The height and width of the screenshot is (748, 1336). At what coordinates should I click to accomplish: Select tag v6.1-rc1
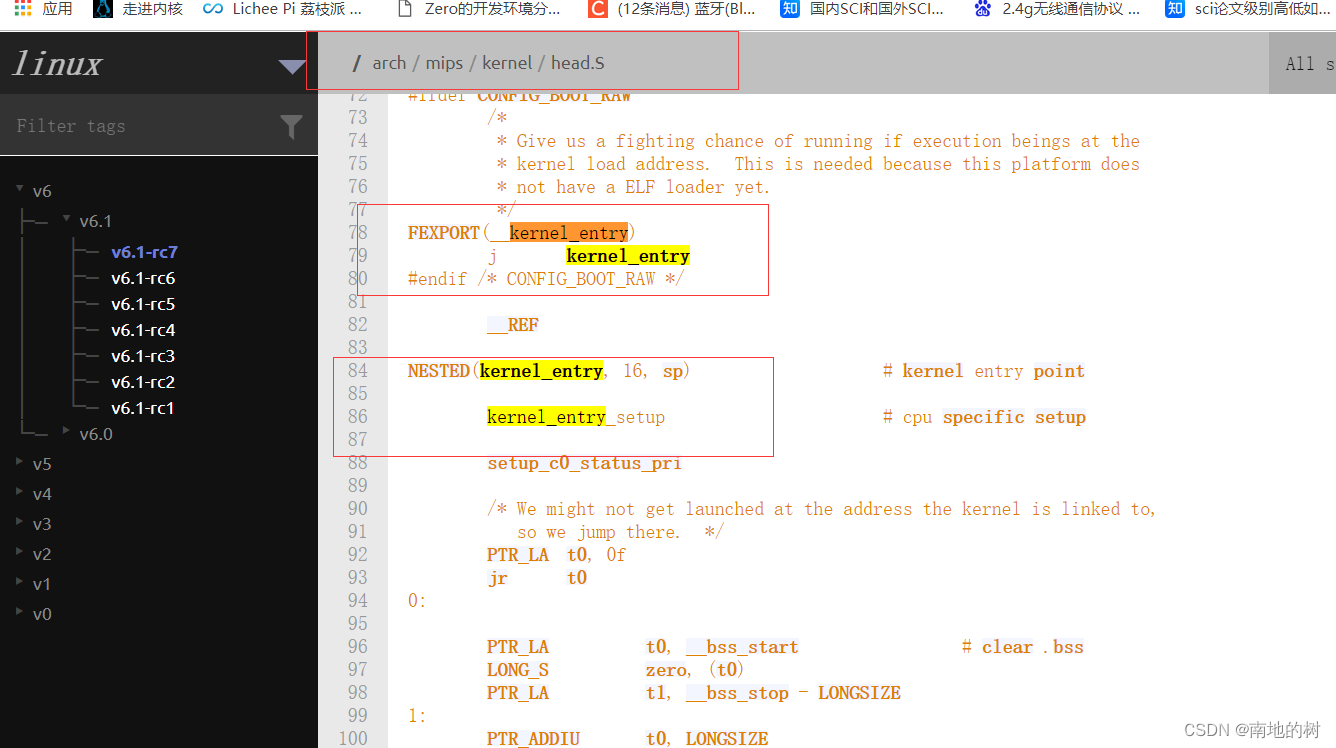click(143, 408)
